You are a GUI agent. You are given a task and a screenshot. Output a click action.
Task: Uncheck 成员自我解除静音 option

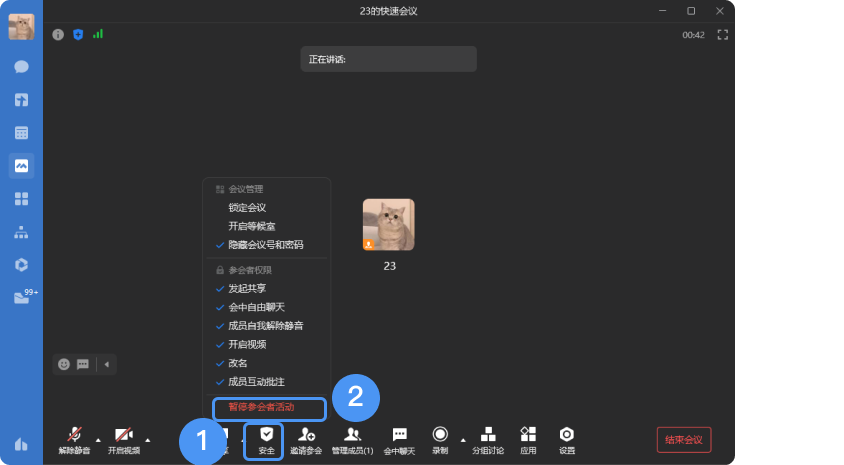pyautogui.click(x=265, y=326)
